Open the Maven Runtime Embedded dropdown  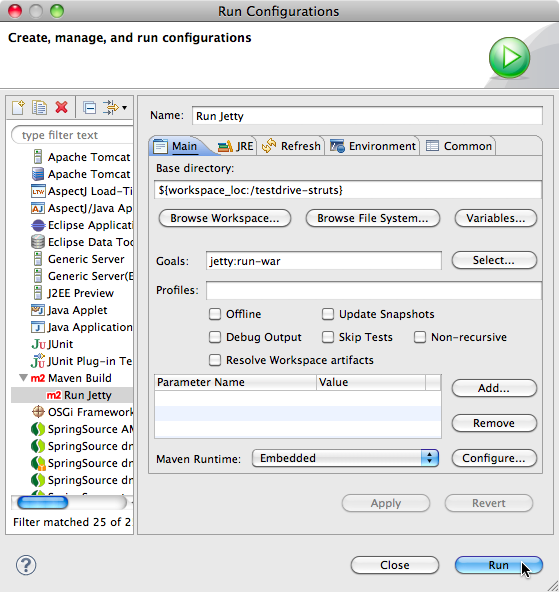click(345, 458)
